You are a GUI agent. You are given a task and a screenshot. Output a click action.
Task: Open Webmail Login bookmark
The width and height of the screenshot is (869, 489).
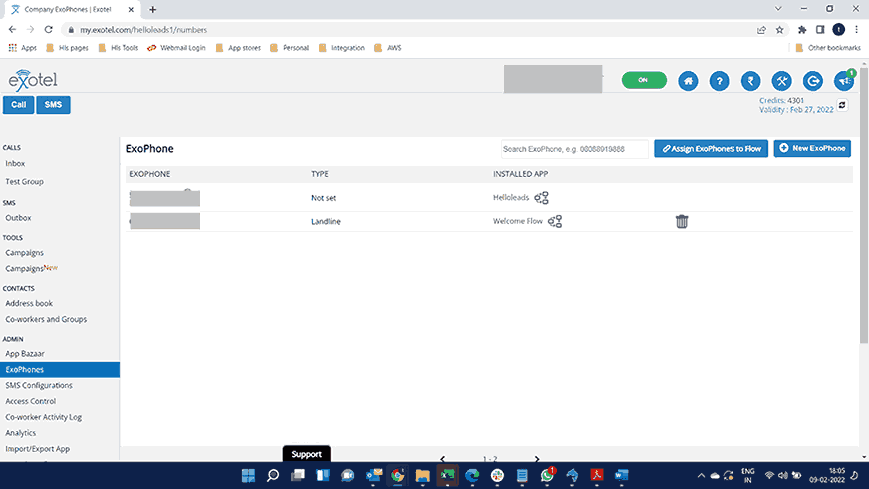click(176, 48)
